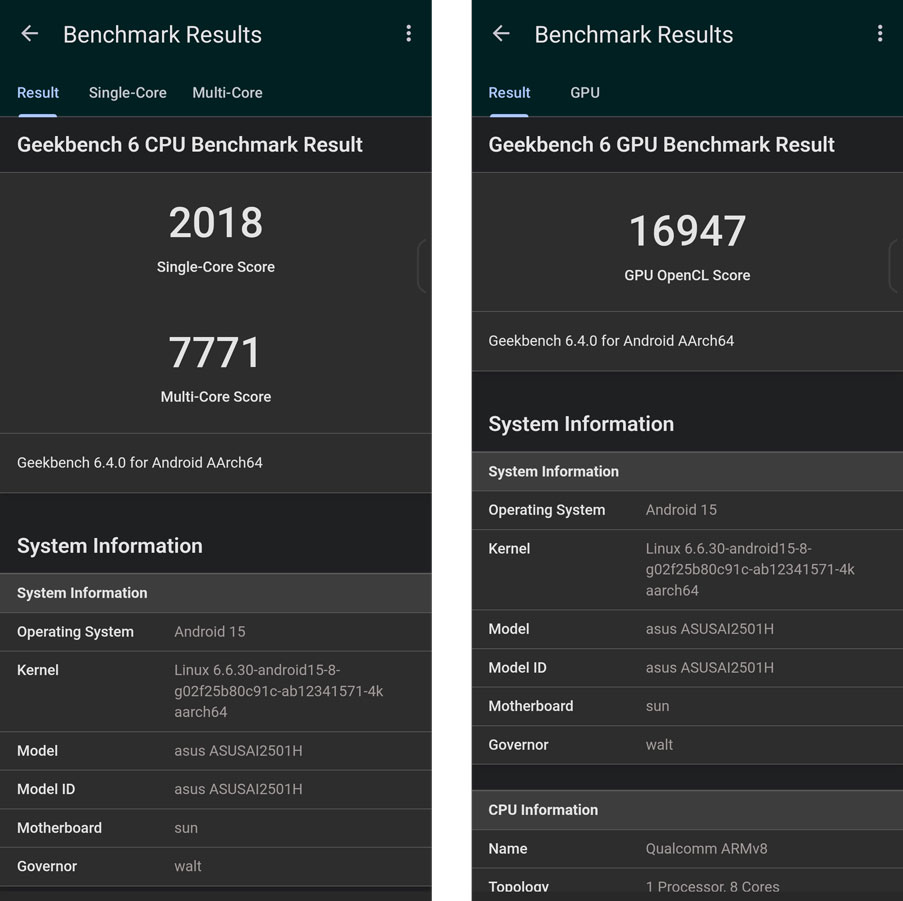Viewport: 903px width, 901px height.
Task: Click the Model value asus ASUSAI2501H on the GPU screen
Action: pos(710,629)
